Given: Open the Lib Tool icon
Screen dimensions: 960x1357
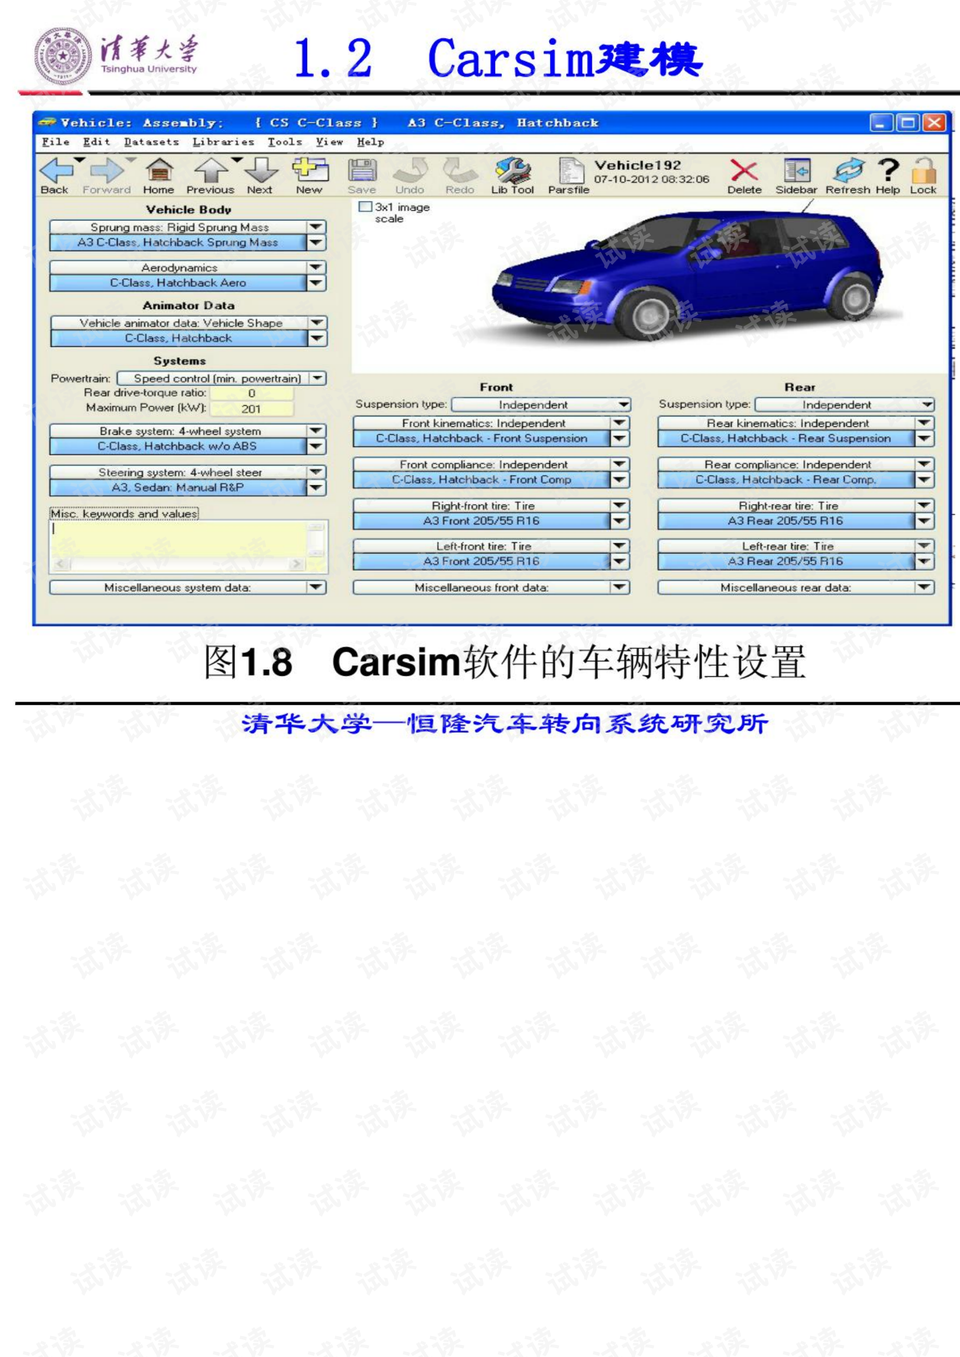Looking at the screenshot, I should 512,172.
